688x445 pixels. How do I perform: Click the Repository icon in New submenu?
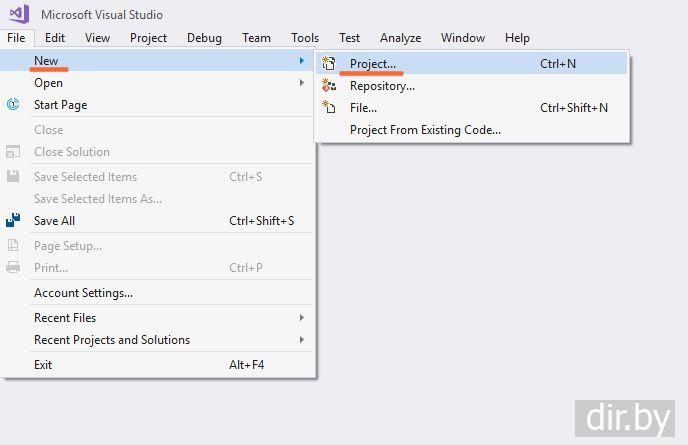[329, 86]
